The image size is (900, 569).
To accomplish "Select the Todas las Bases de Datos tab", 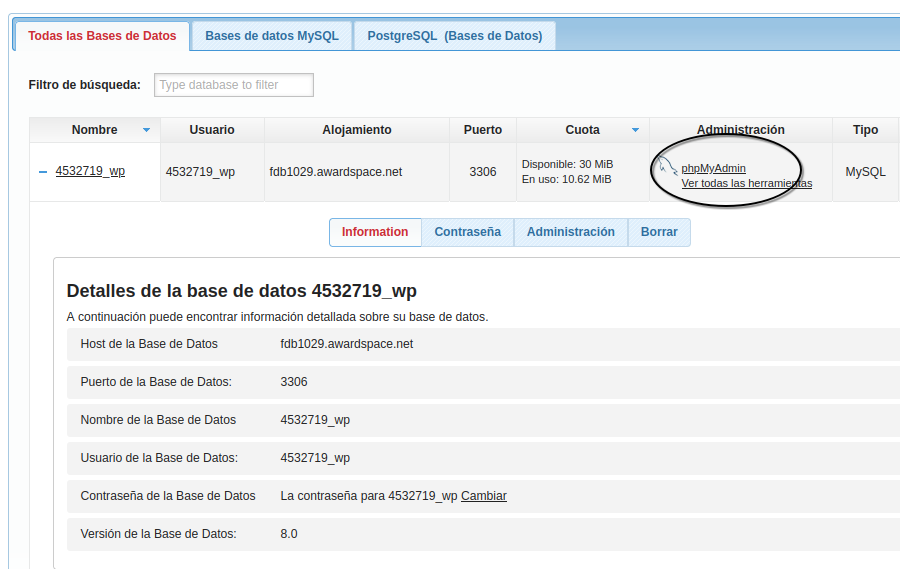I will (102, 36).
